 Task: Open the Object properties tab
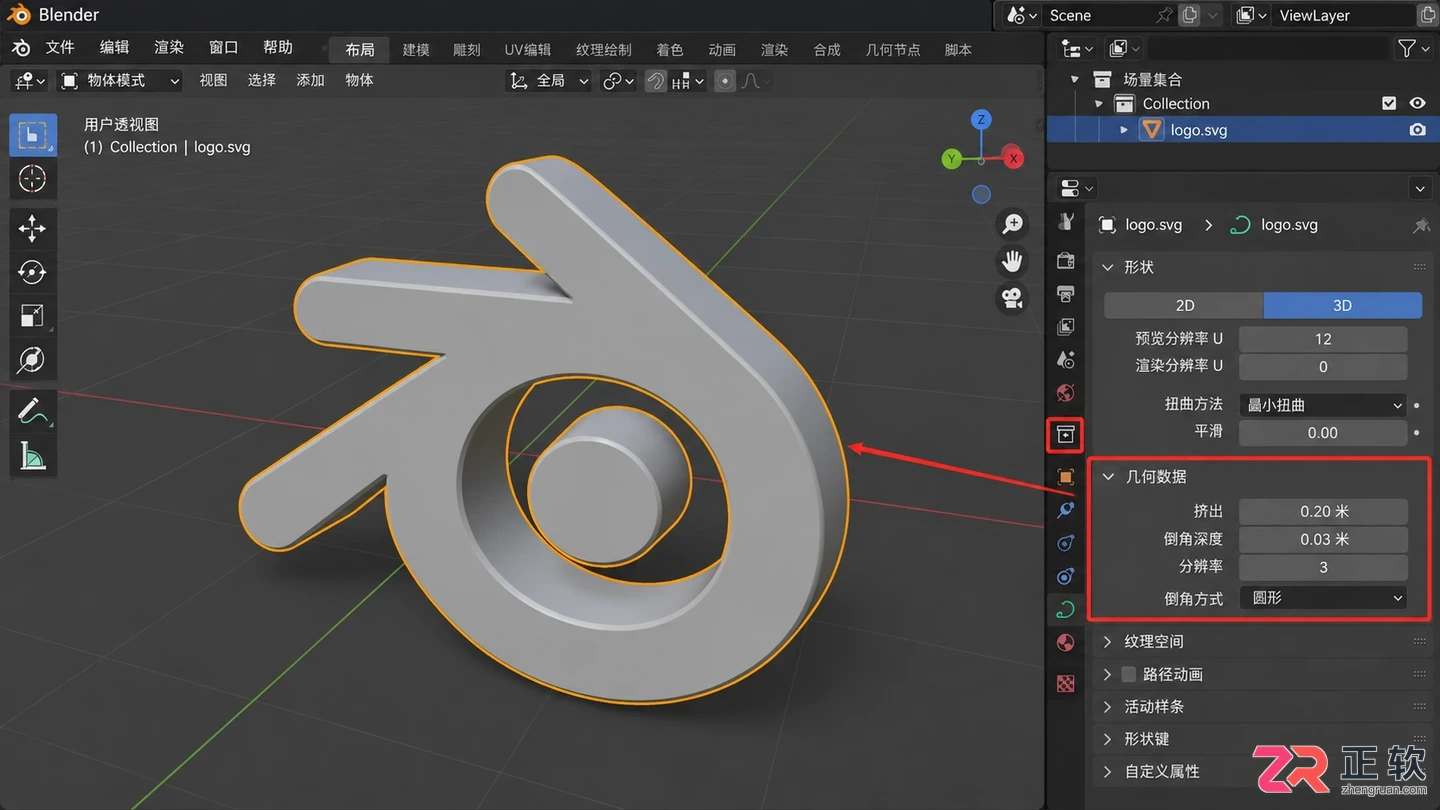(x=1066, y=478)
